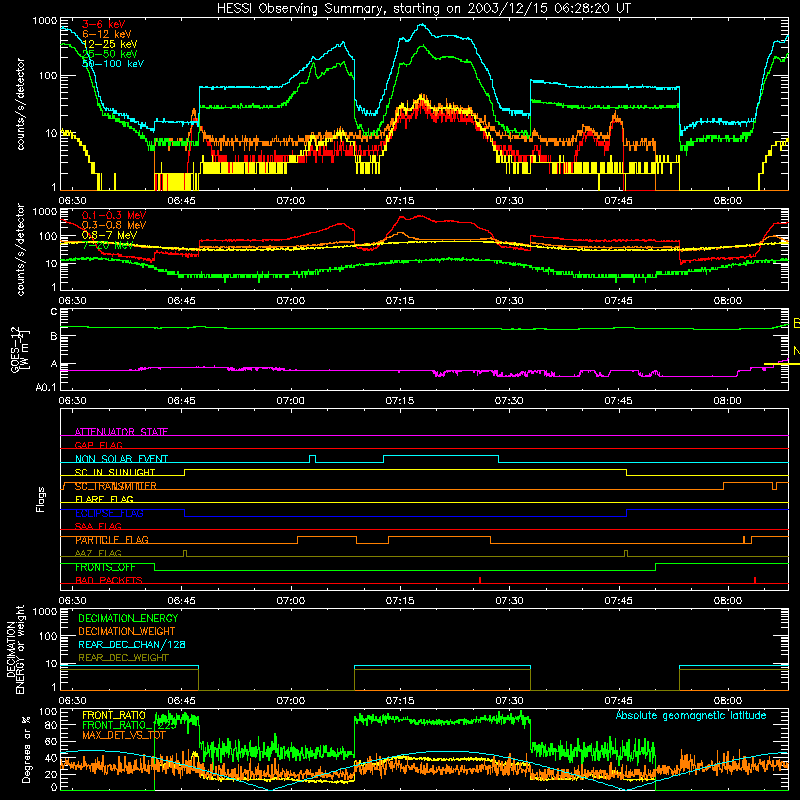Pick the 'AAZ_FLAG' flag label

[98, 553]
